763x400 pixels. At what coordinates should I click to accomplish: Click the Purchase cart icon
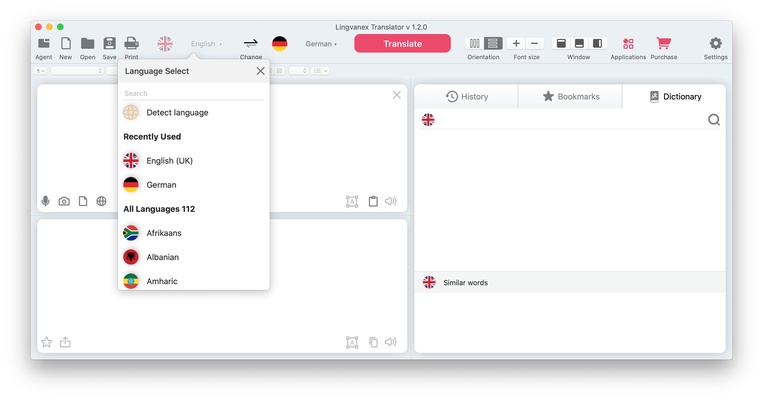[x=664, y=43]
